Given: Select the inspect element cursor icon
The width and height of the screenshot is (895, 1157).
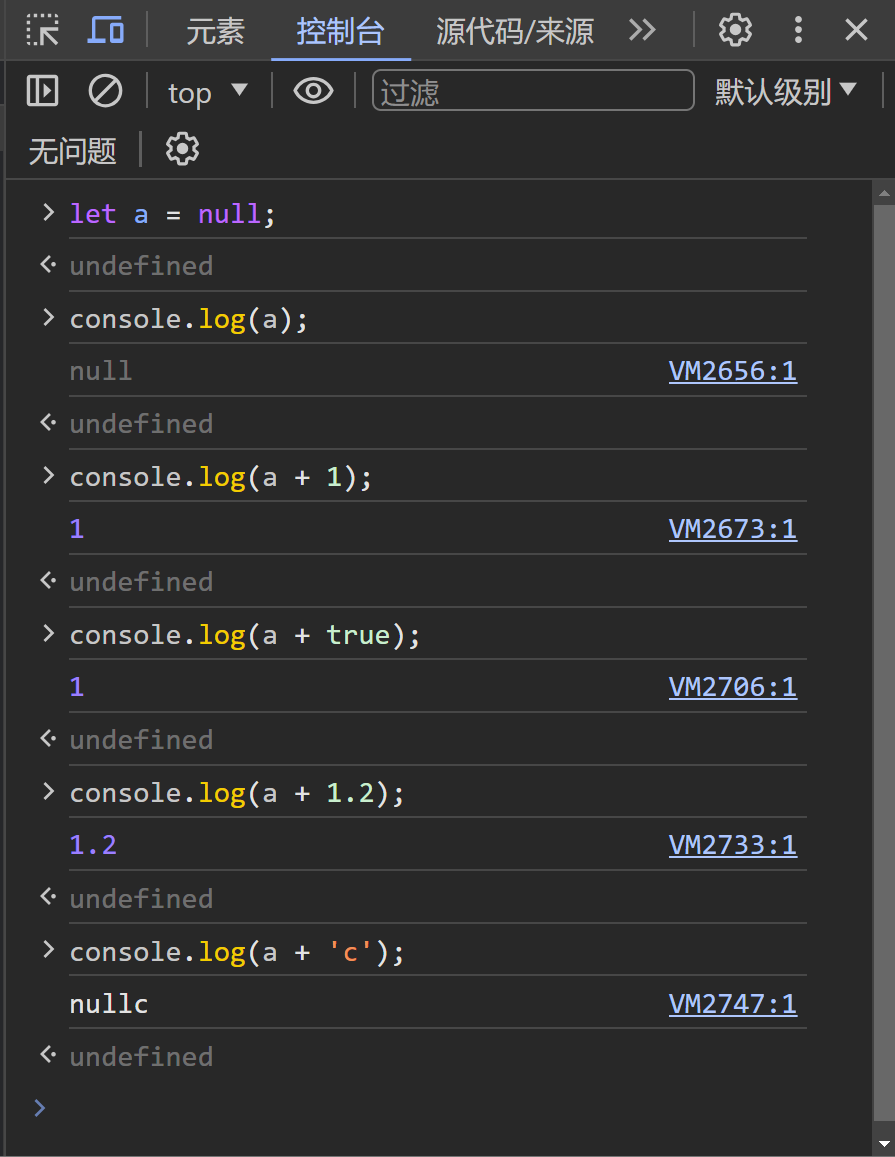Looking at the screenshot, I should (42, 30).
